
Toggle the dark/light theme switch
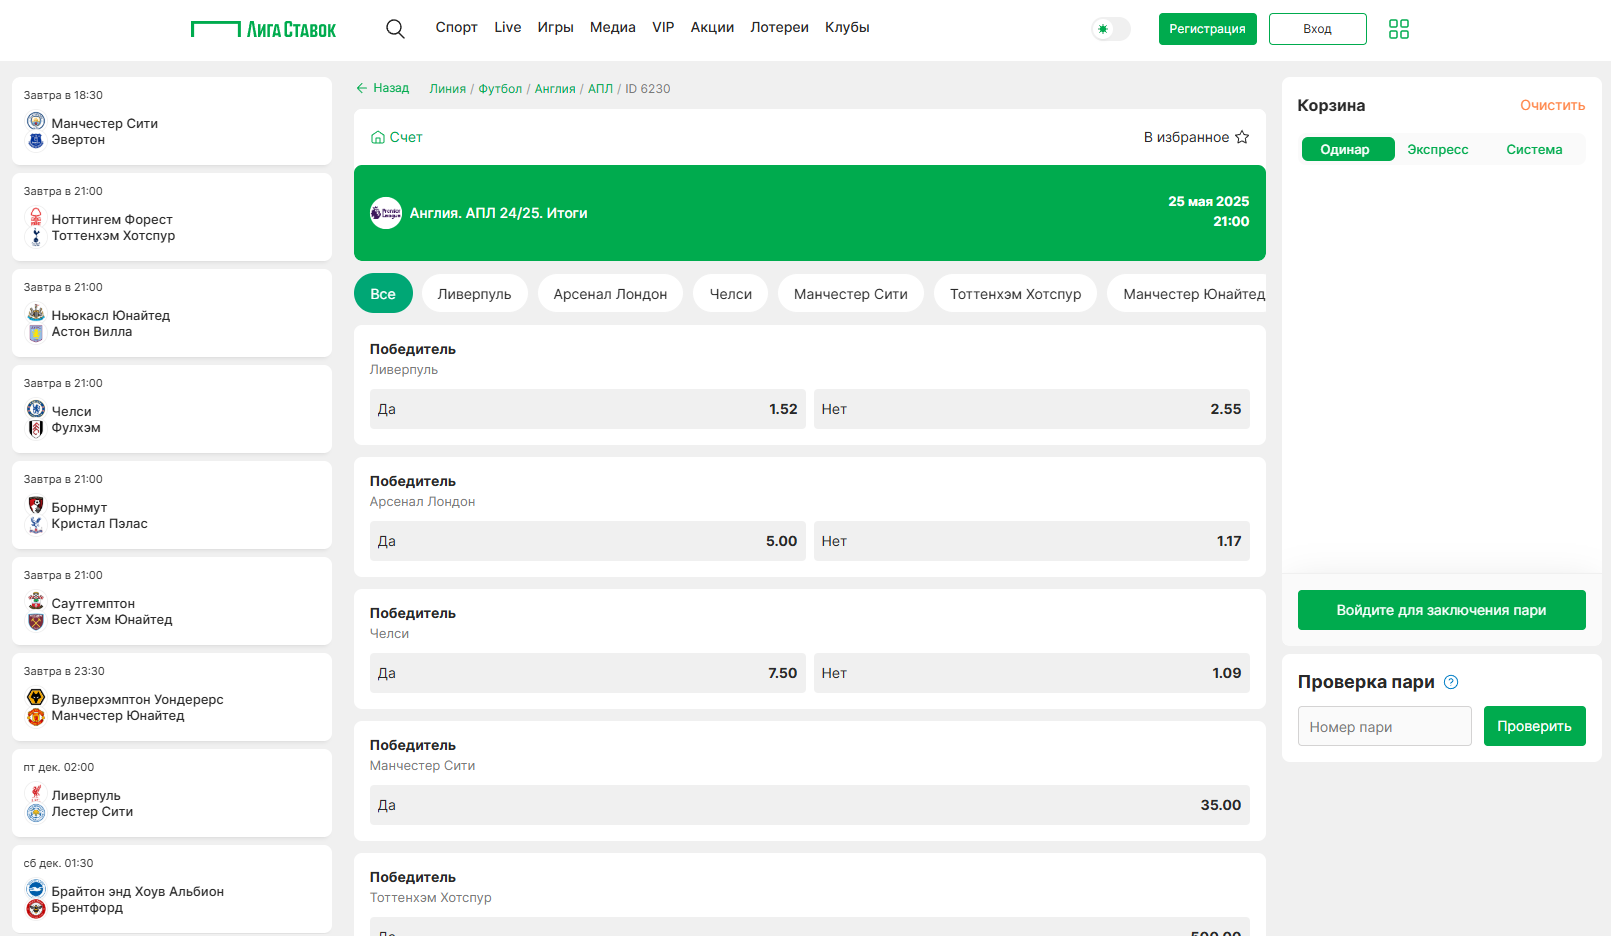(1110, 29)
